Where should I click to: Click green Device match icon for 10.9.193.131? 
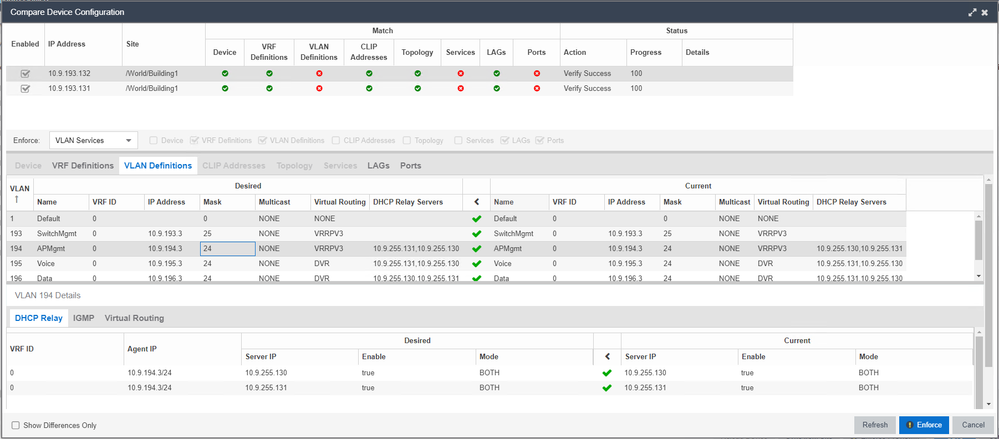coord(225,89)
